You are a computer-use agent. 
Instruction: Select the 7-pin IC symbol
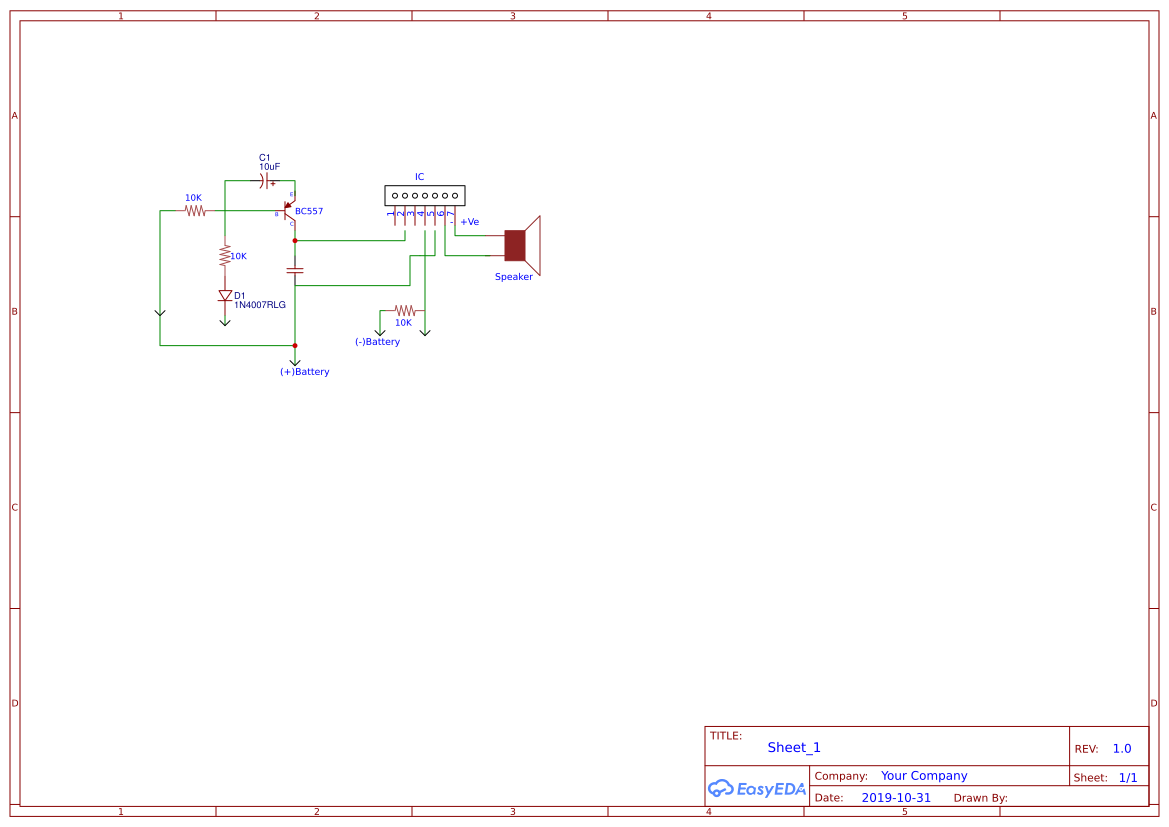(x=424, y=195)
